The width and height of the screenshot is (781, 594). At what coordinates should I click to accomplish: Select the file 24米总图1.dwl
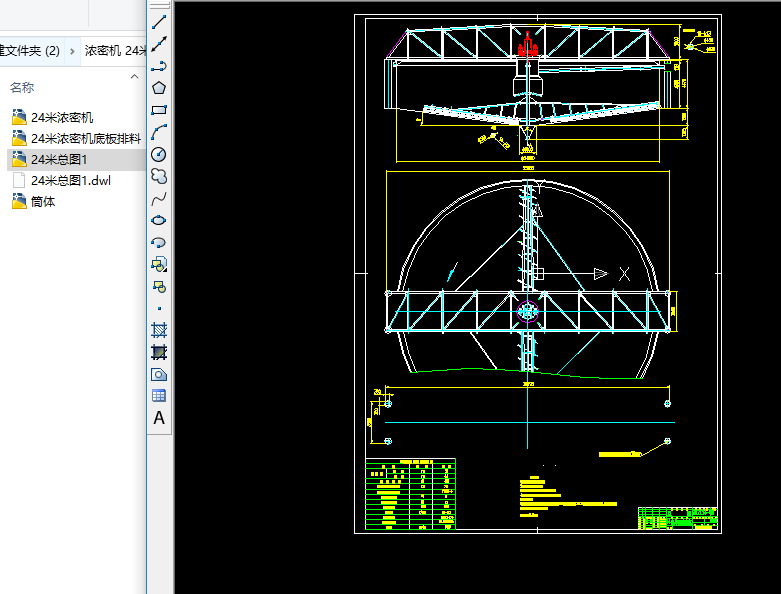61,180
